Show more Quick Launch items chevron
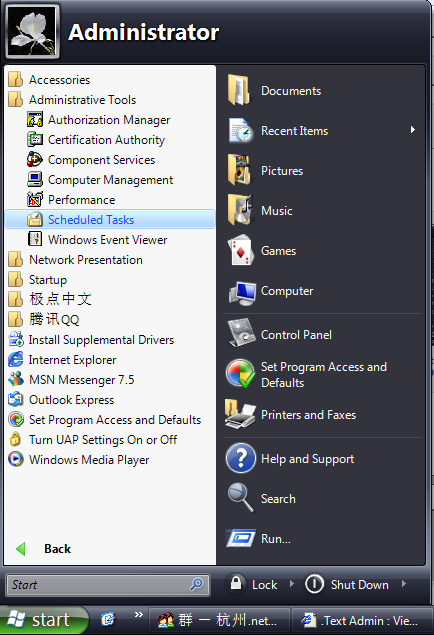Viewport: 434px width, 635px height. 138,614
